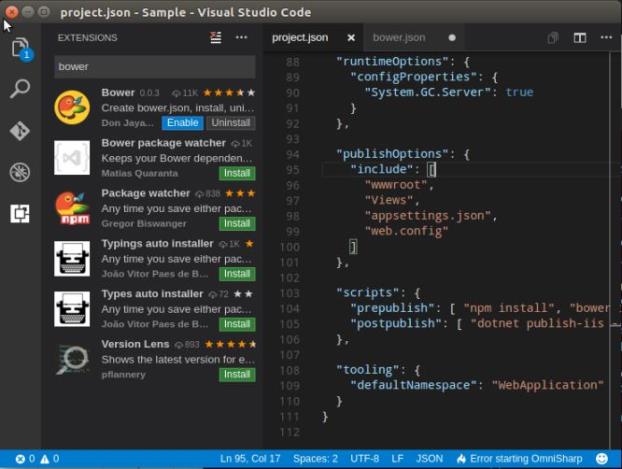Open the editor more actions ellipsis

click(605, 38)
